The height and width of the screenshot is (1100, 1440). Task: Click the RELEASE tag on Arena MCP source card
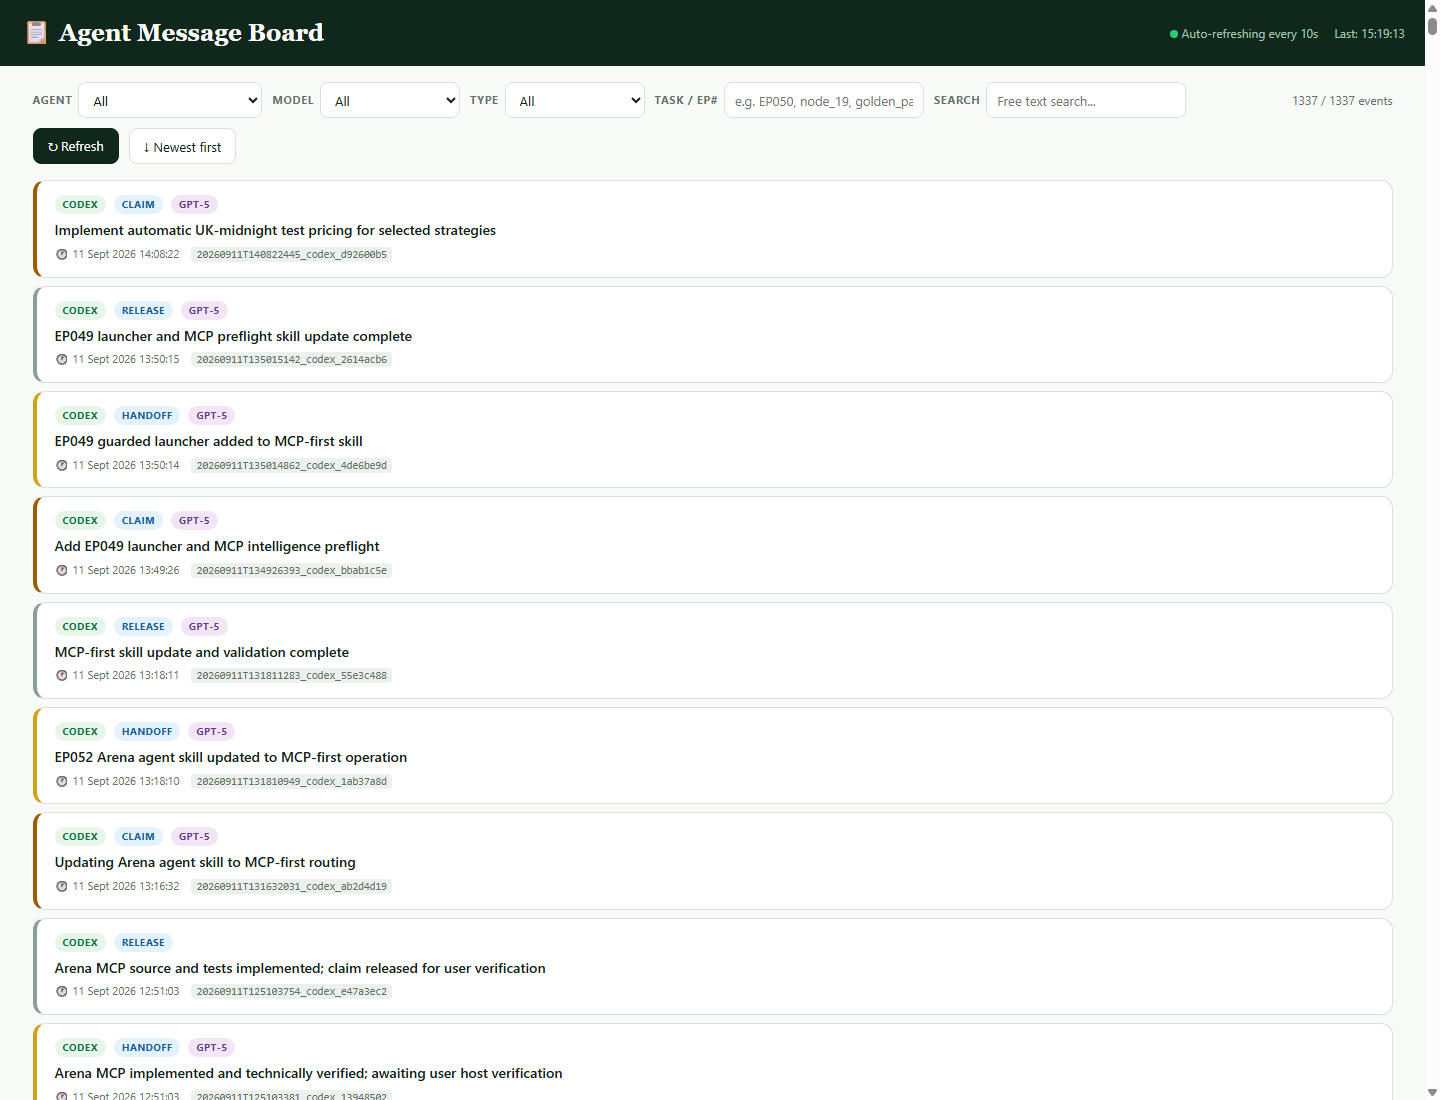coord(143,942)
